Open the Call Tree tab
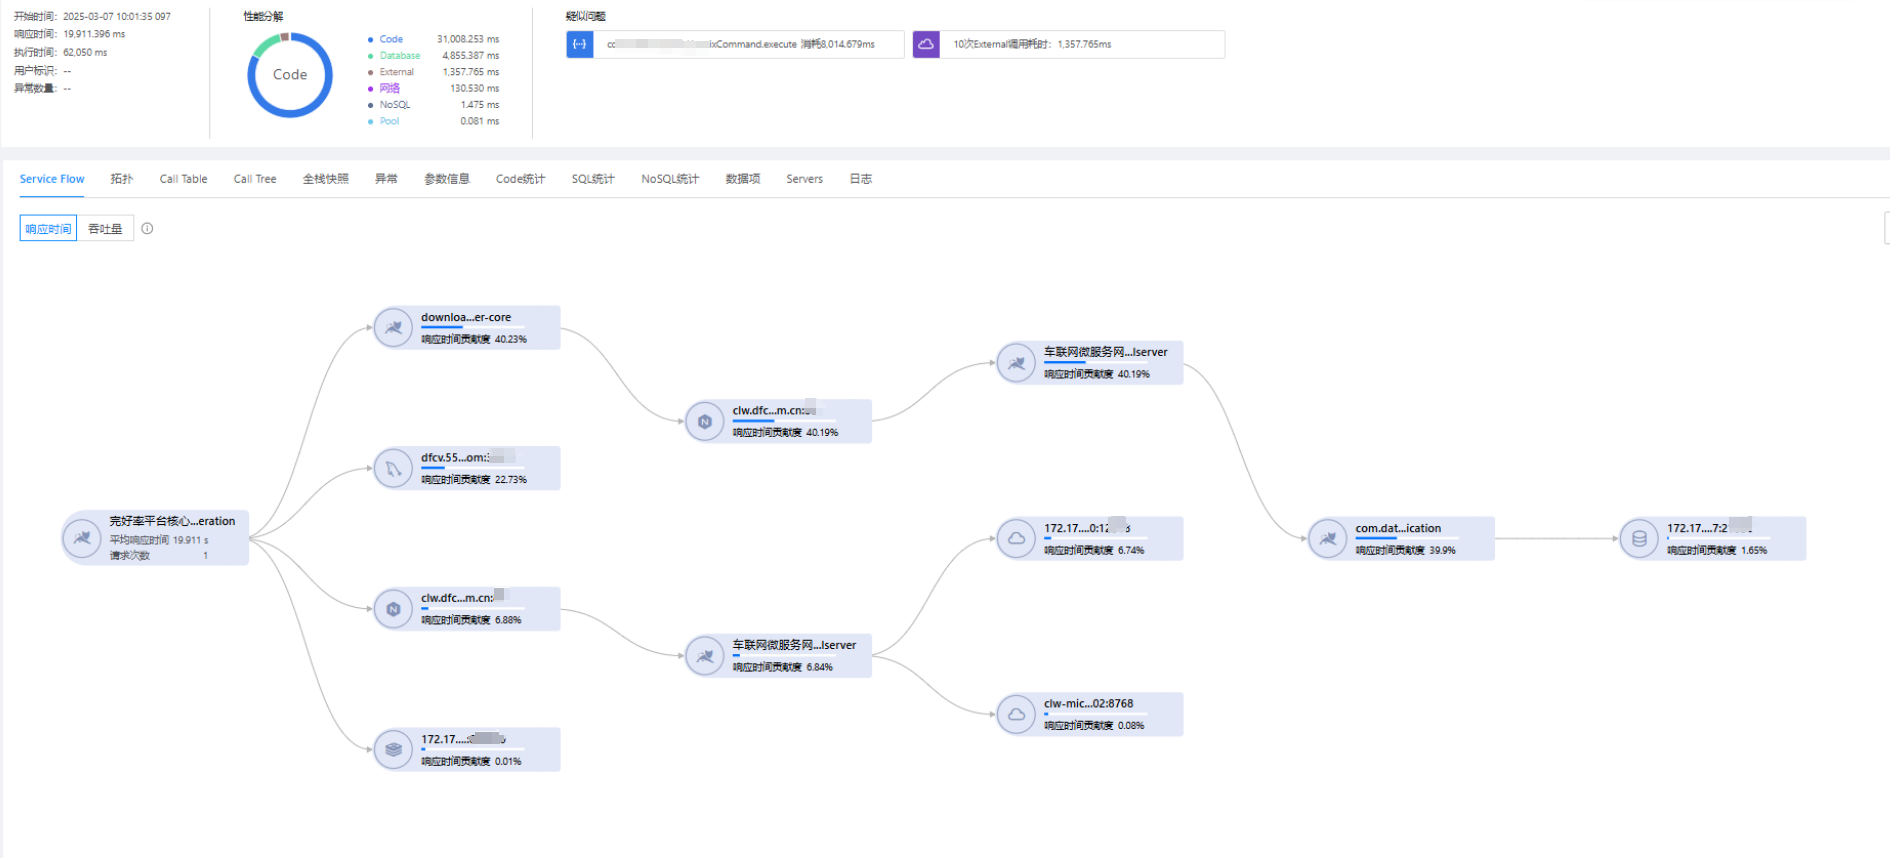Image resolution: width=1890 pixels, height=867 pixels. tap(255, 179)
